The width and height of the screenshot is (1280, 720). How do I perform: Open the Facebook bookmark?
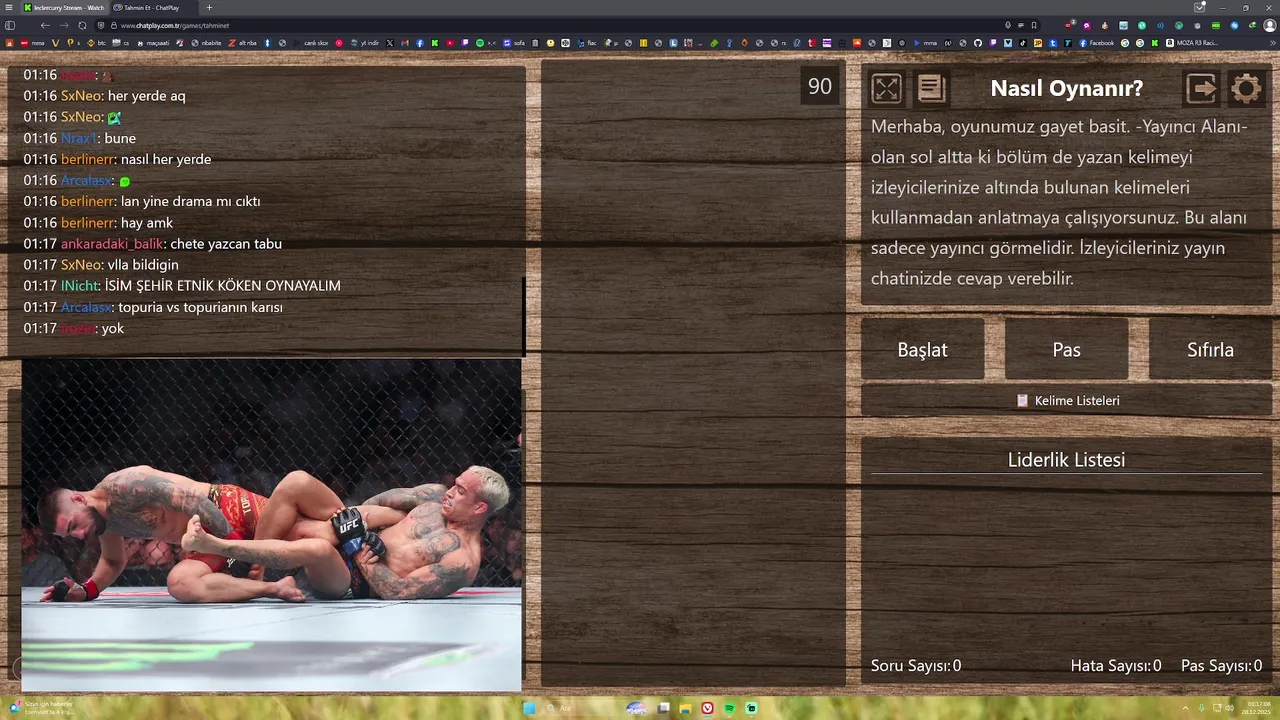(x=1096, y=43)
